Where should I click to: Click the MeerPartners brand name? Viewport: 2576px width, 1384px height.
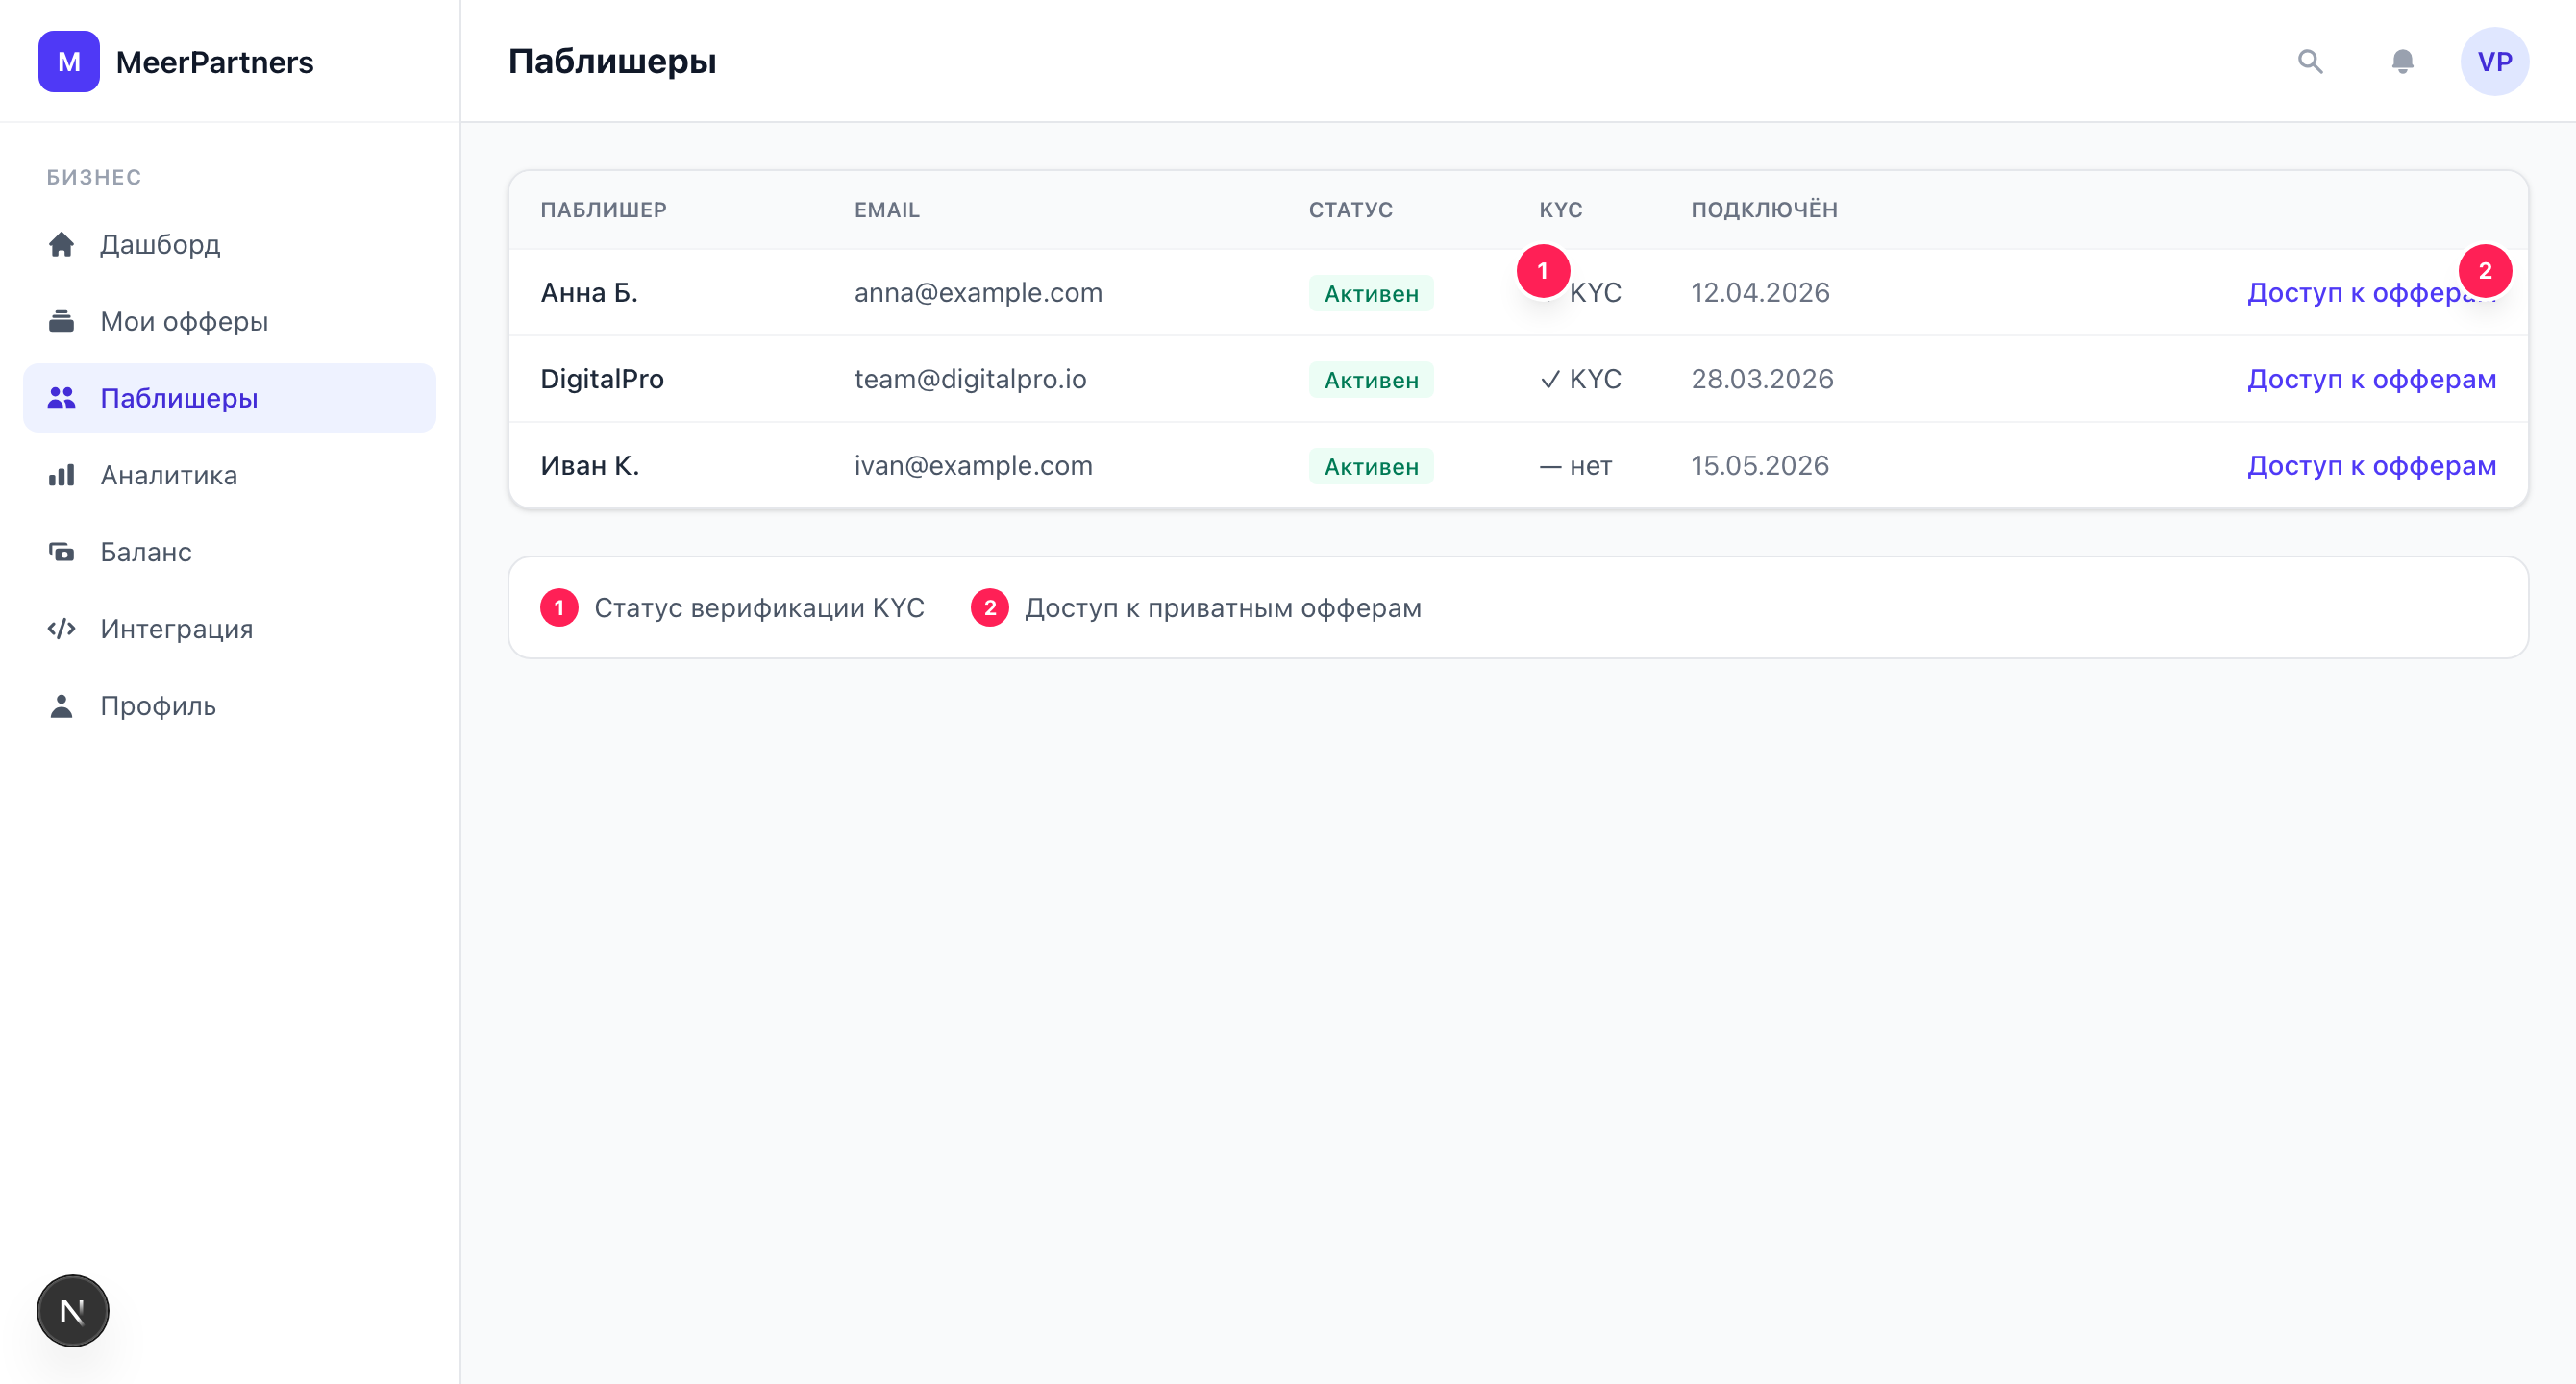215,62
